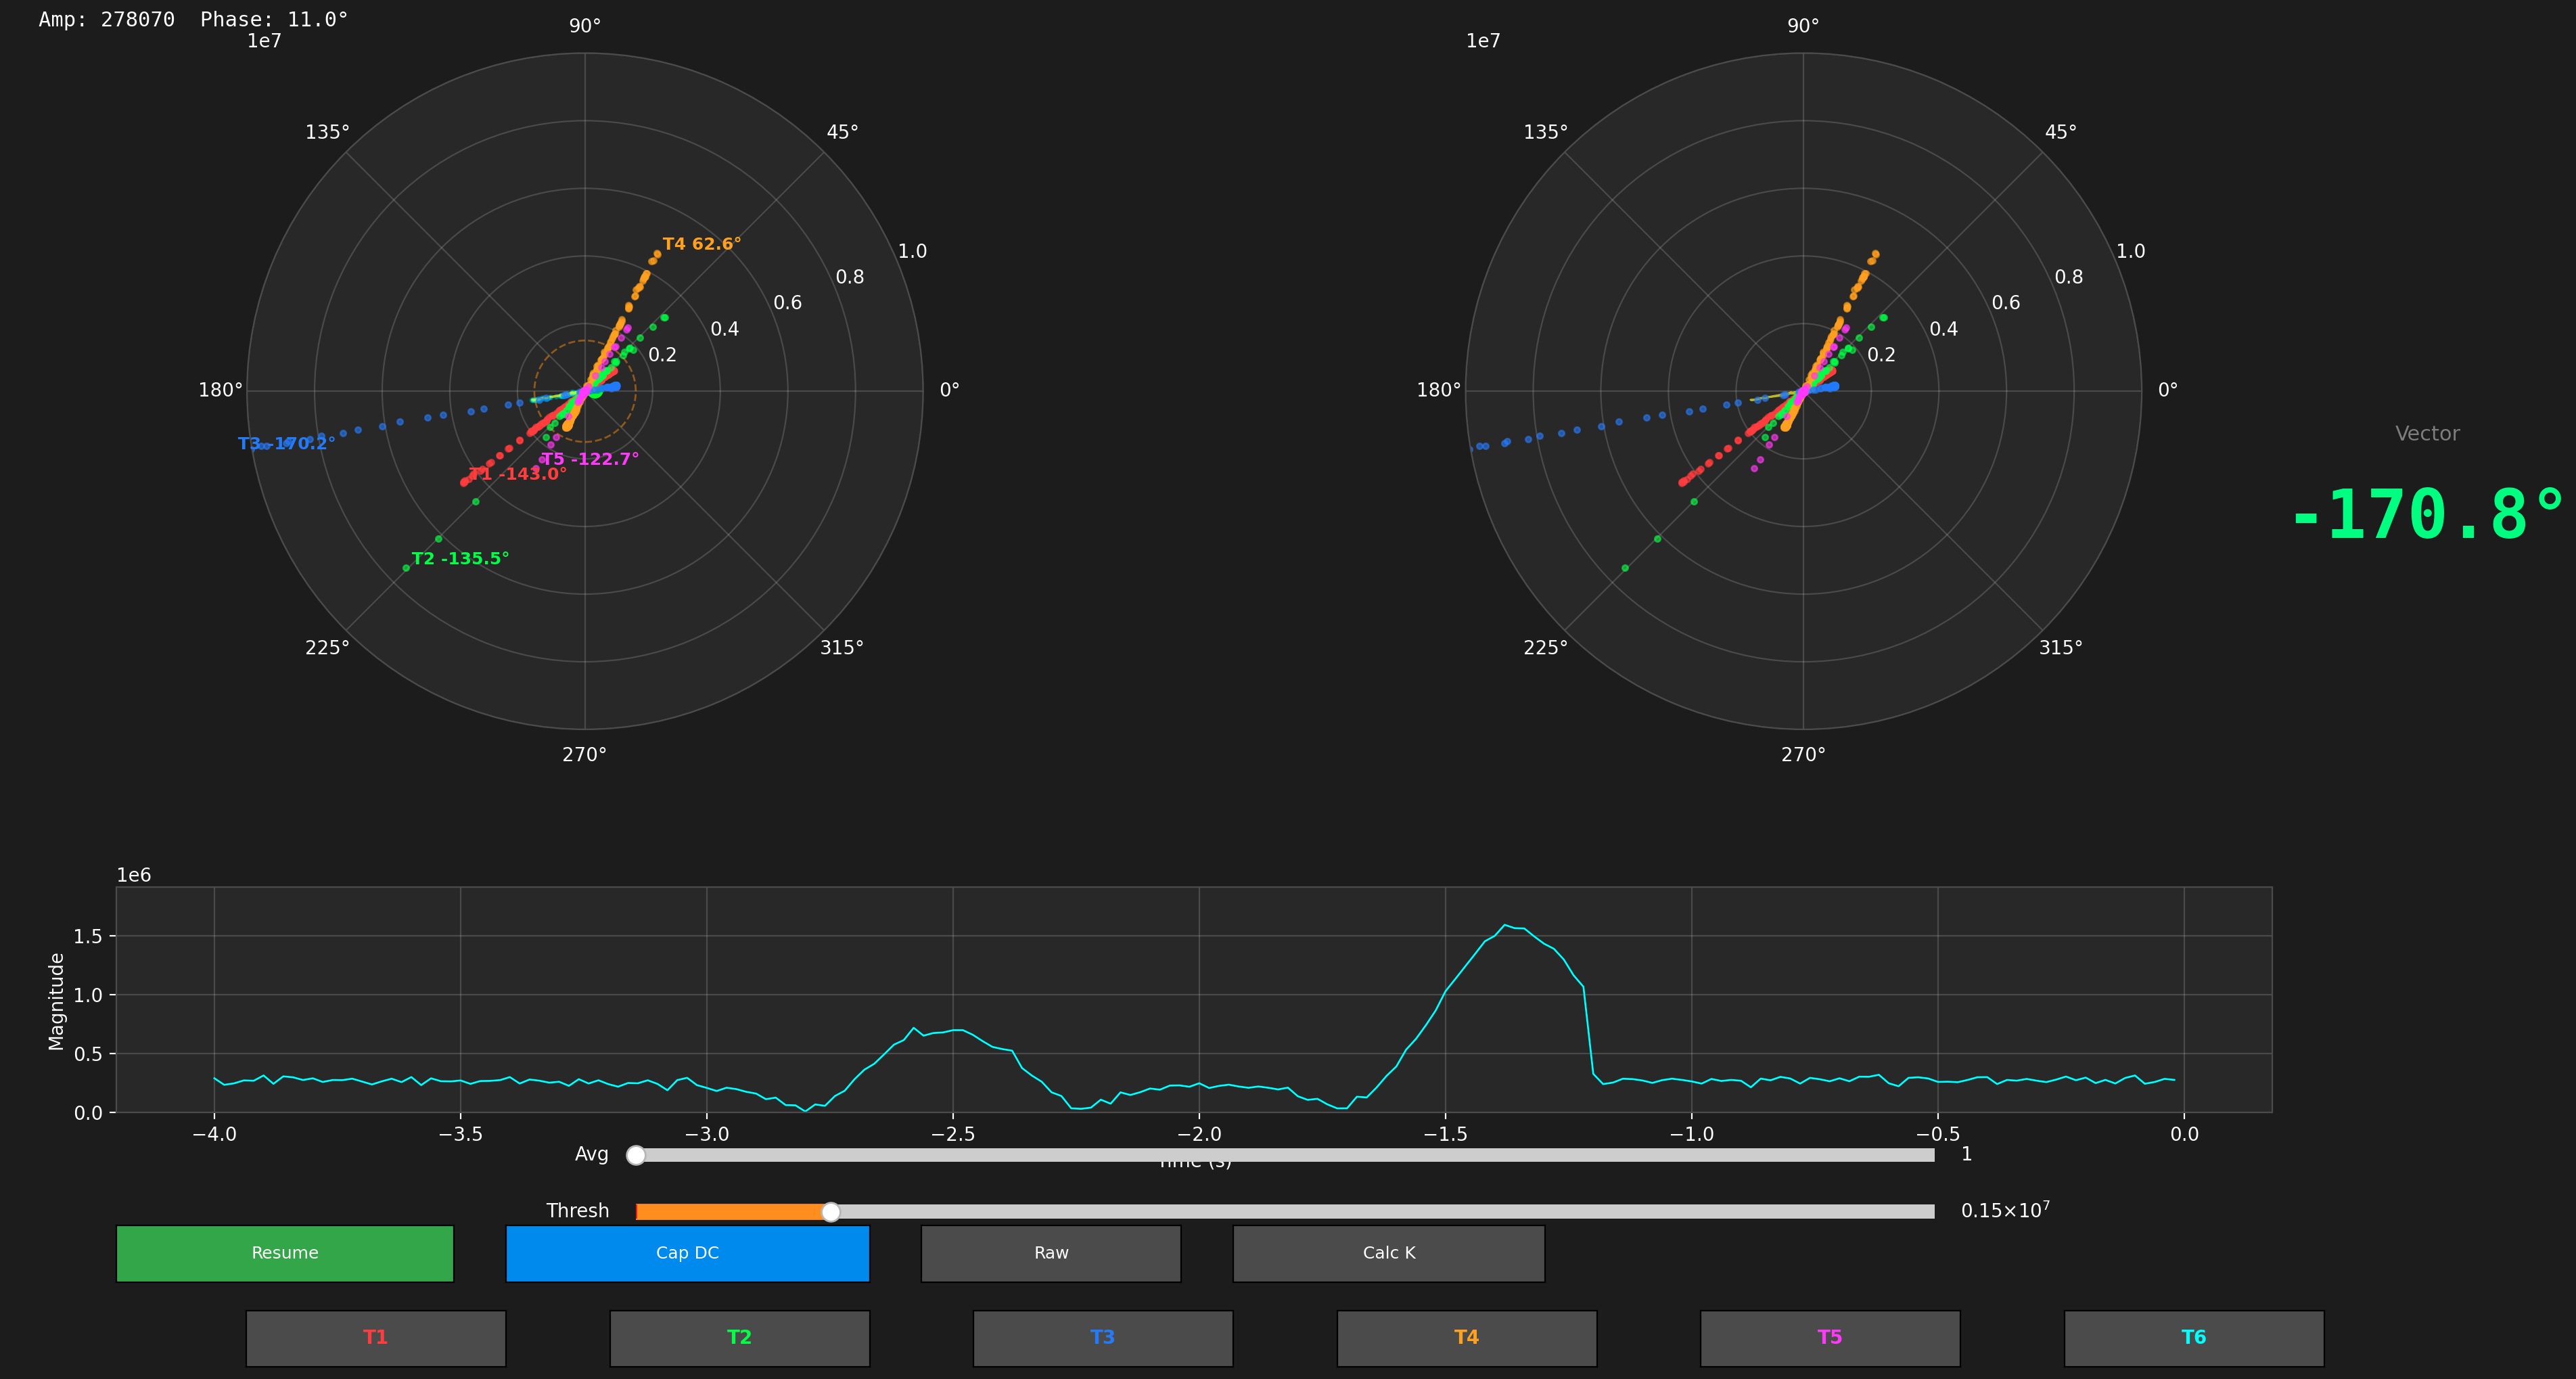Image resolution: width=2576 pixels, height=1379 pixels.
Task: Click the T2 -135.5° label on polar plot
Action: (460, 558)
